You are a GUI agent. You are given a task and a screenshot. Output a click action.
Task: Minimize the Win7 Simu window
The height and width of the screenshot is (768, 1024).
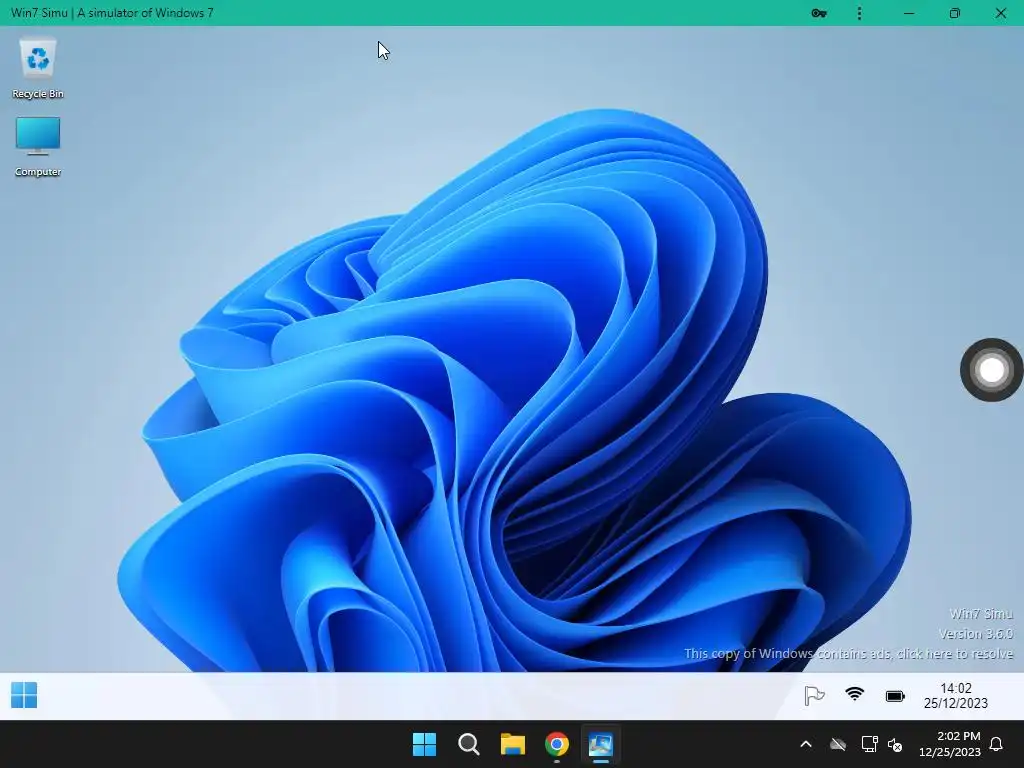(908, 13)
